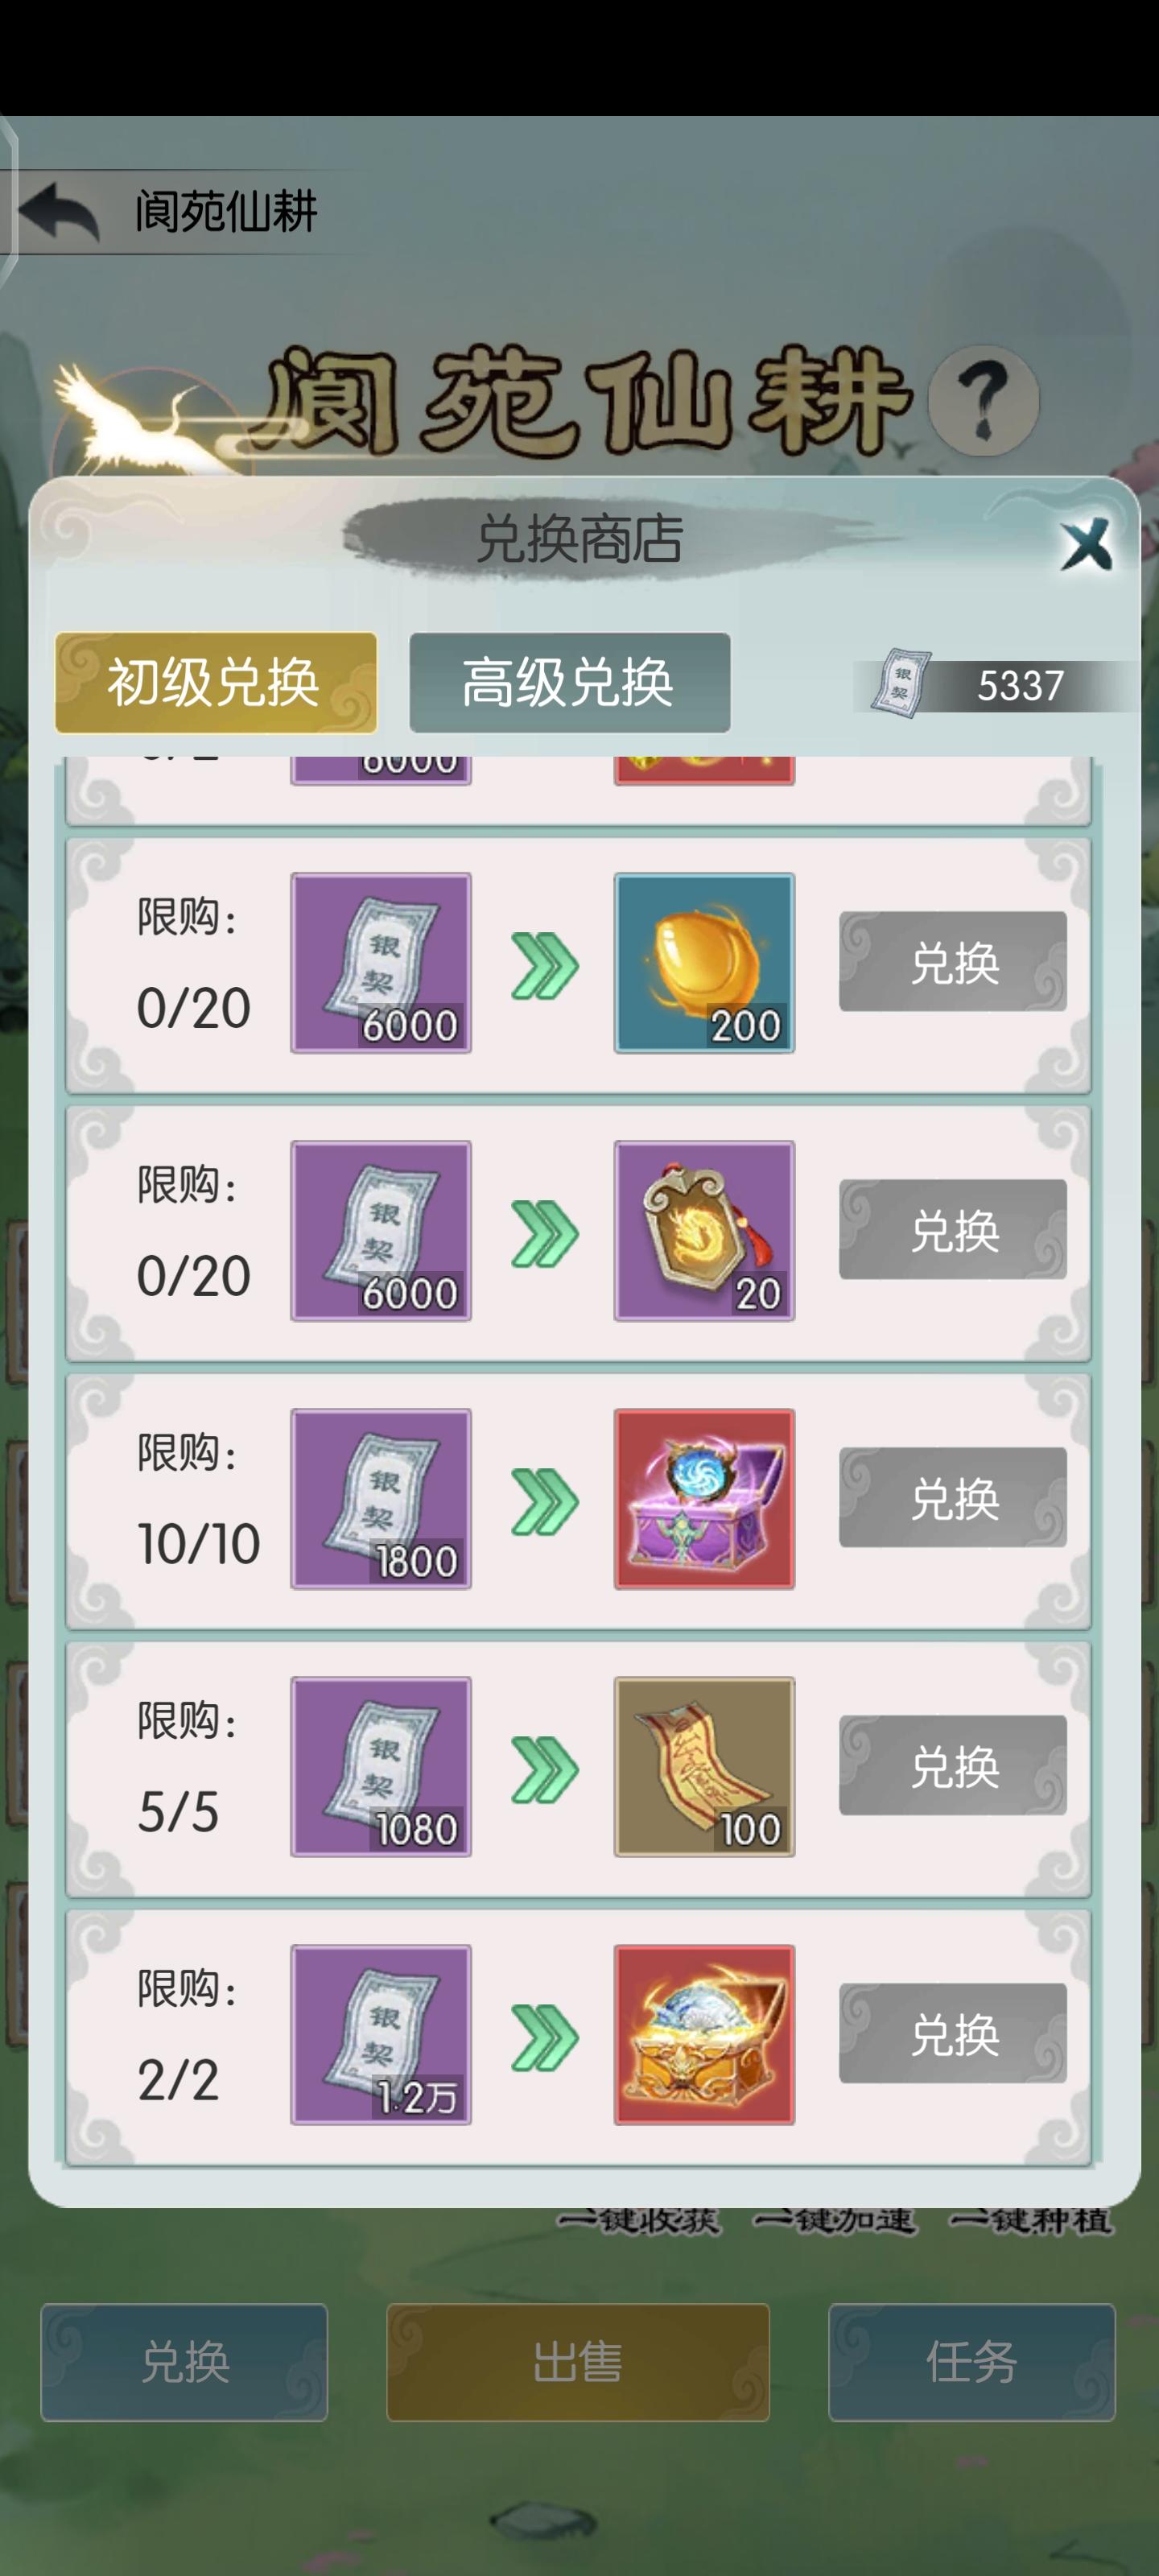Switch to the 高级兑换 tab
The height and width of the screenshot is (2576, 1159).
[x=570, y=683]
